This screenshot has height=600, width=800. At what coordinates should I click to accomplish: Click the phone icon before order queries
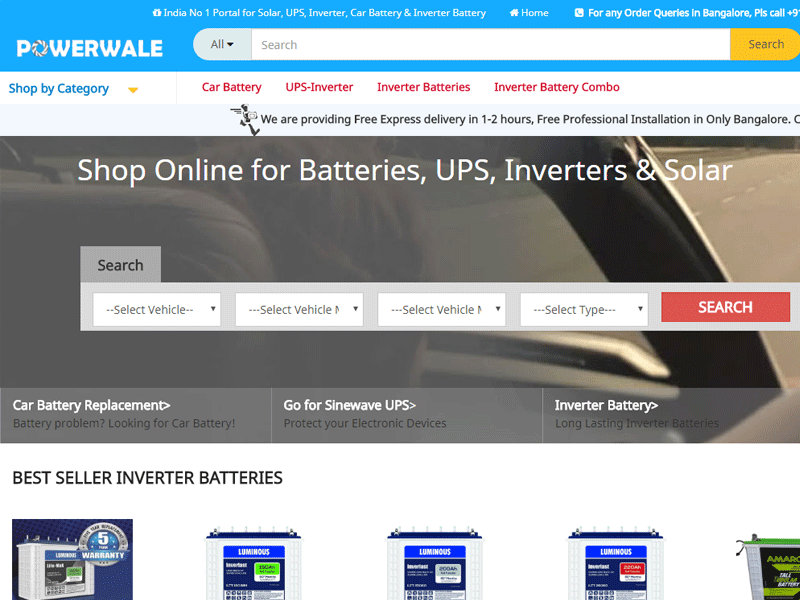579,13
